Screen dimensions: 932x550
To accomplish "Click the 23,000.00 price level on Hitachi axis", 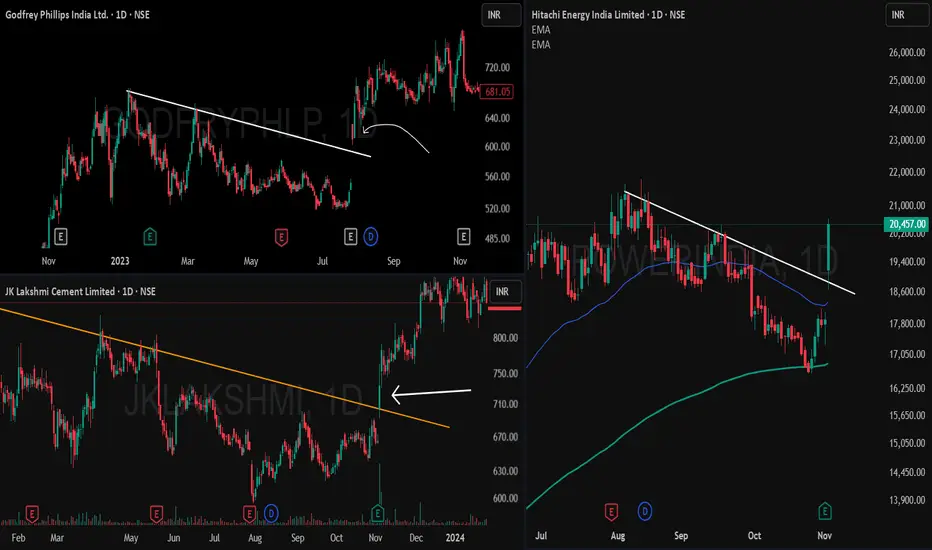I will 907,140.
